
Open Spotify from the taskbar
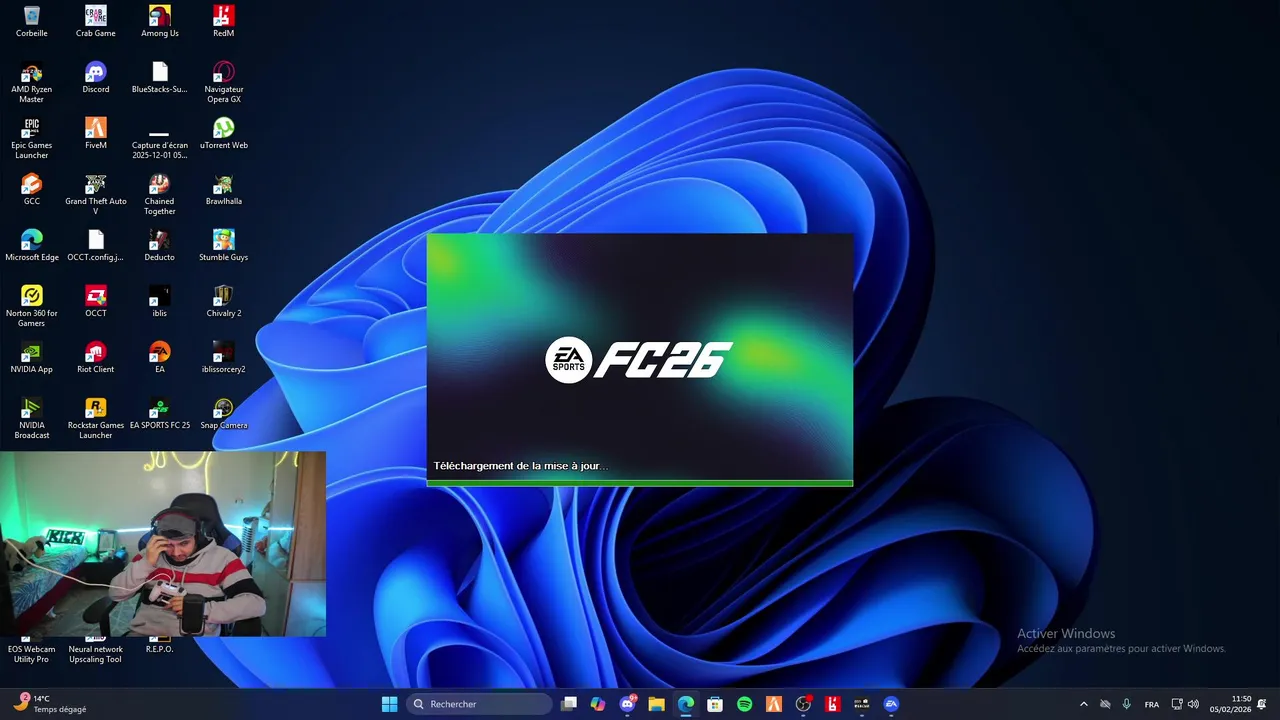pyautogui.click(x=744, y=704)
